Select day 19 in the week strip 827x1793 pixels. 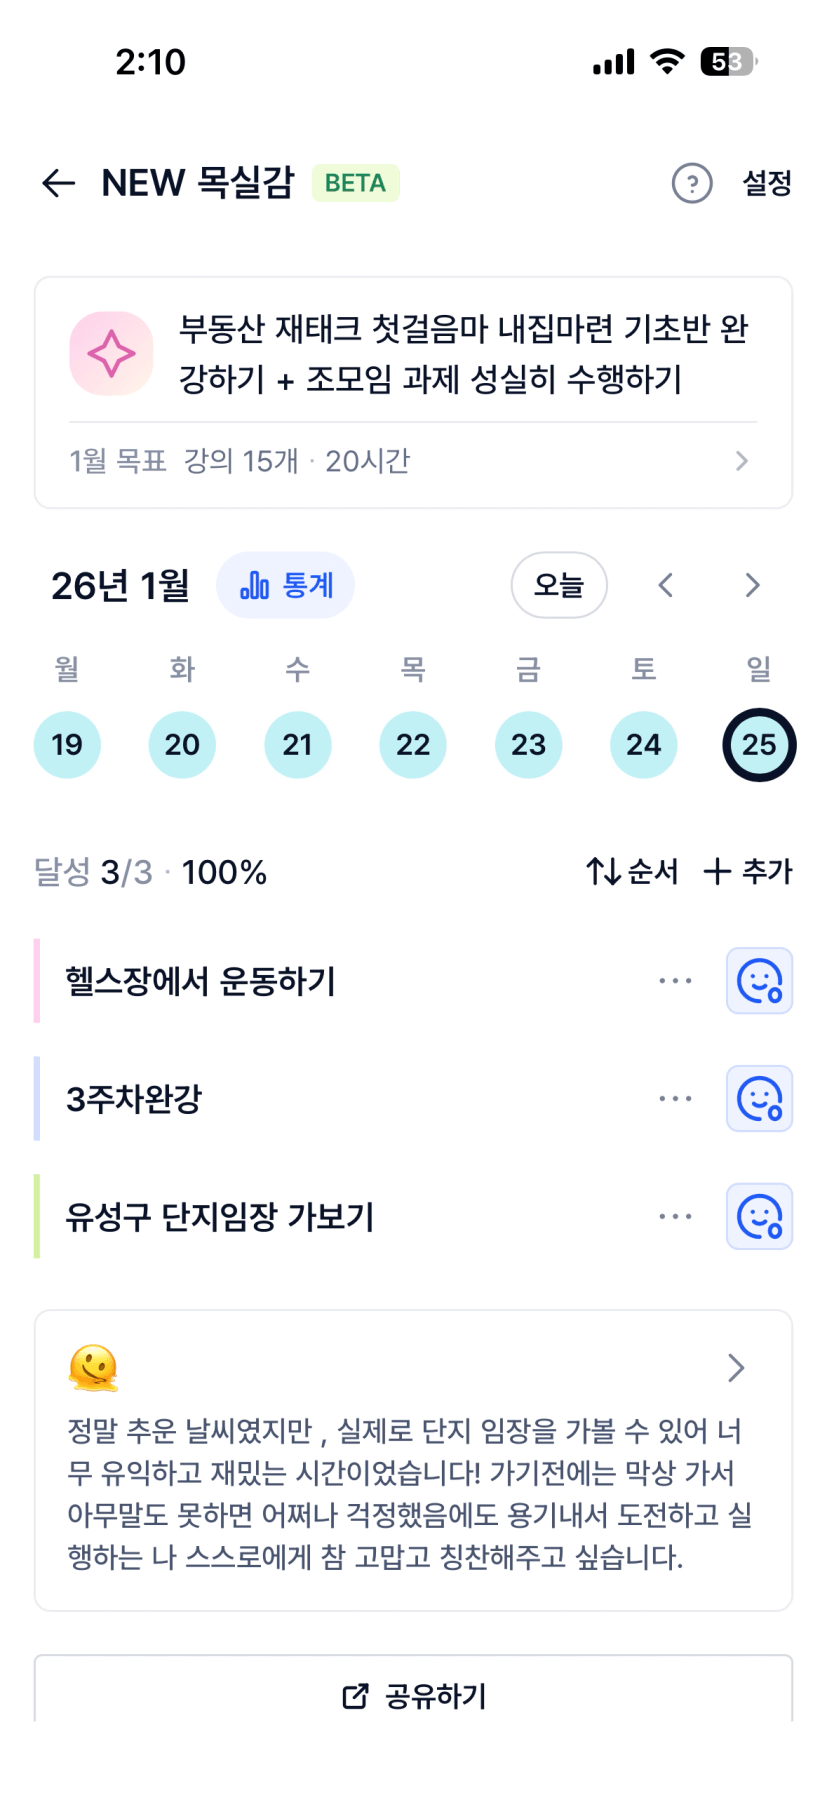[67, 745]
